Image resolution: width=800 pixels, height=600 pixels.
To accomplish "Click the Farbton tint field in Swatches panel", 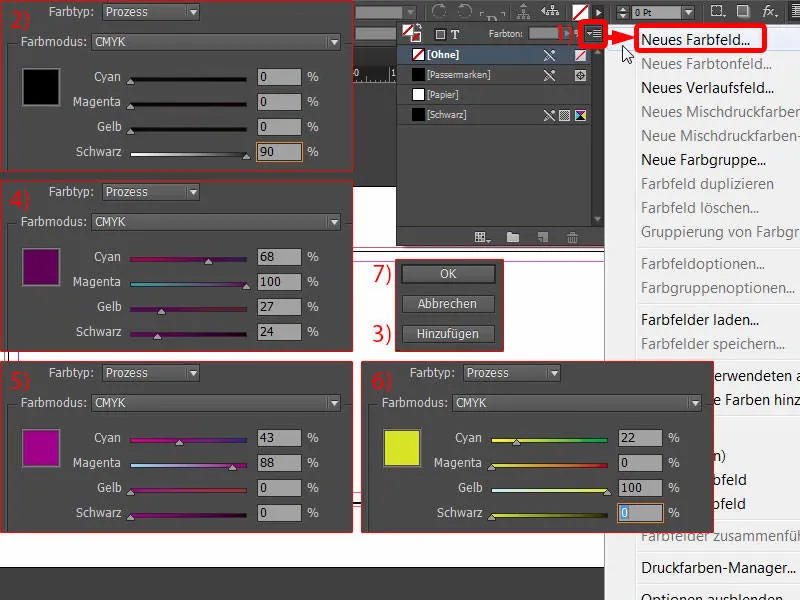I will pyautogui.click(x=544, y=33).
